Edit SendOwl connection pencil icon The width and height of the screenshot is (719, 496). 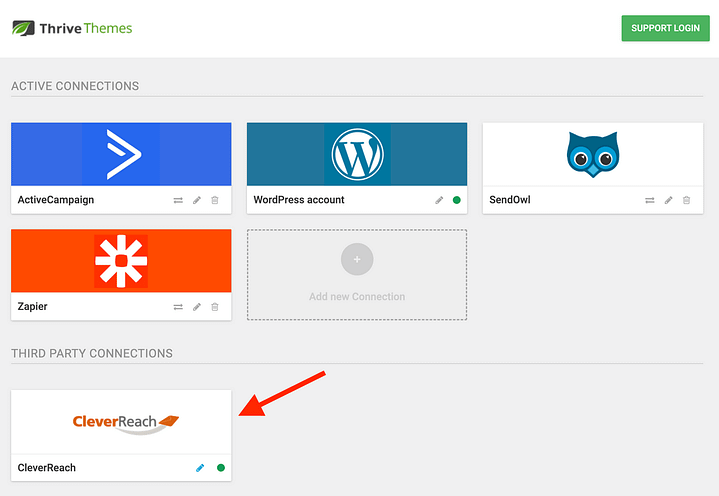coord(669,200)
